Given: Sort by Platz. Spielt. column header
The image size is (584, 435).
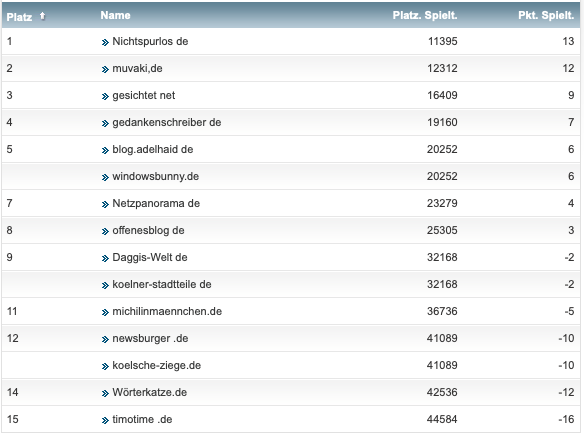Looking at the screenshot, I should pyautogui.click(x=425, y=15).
